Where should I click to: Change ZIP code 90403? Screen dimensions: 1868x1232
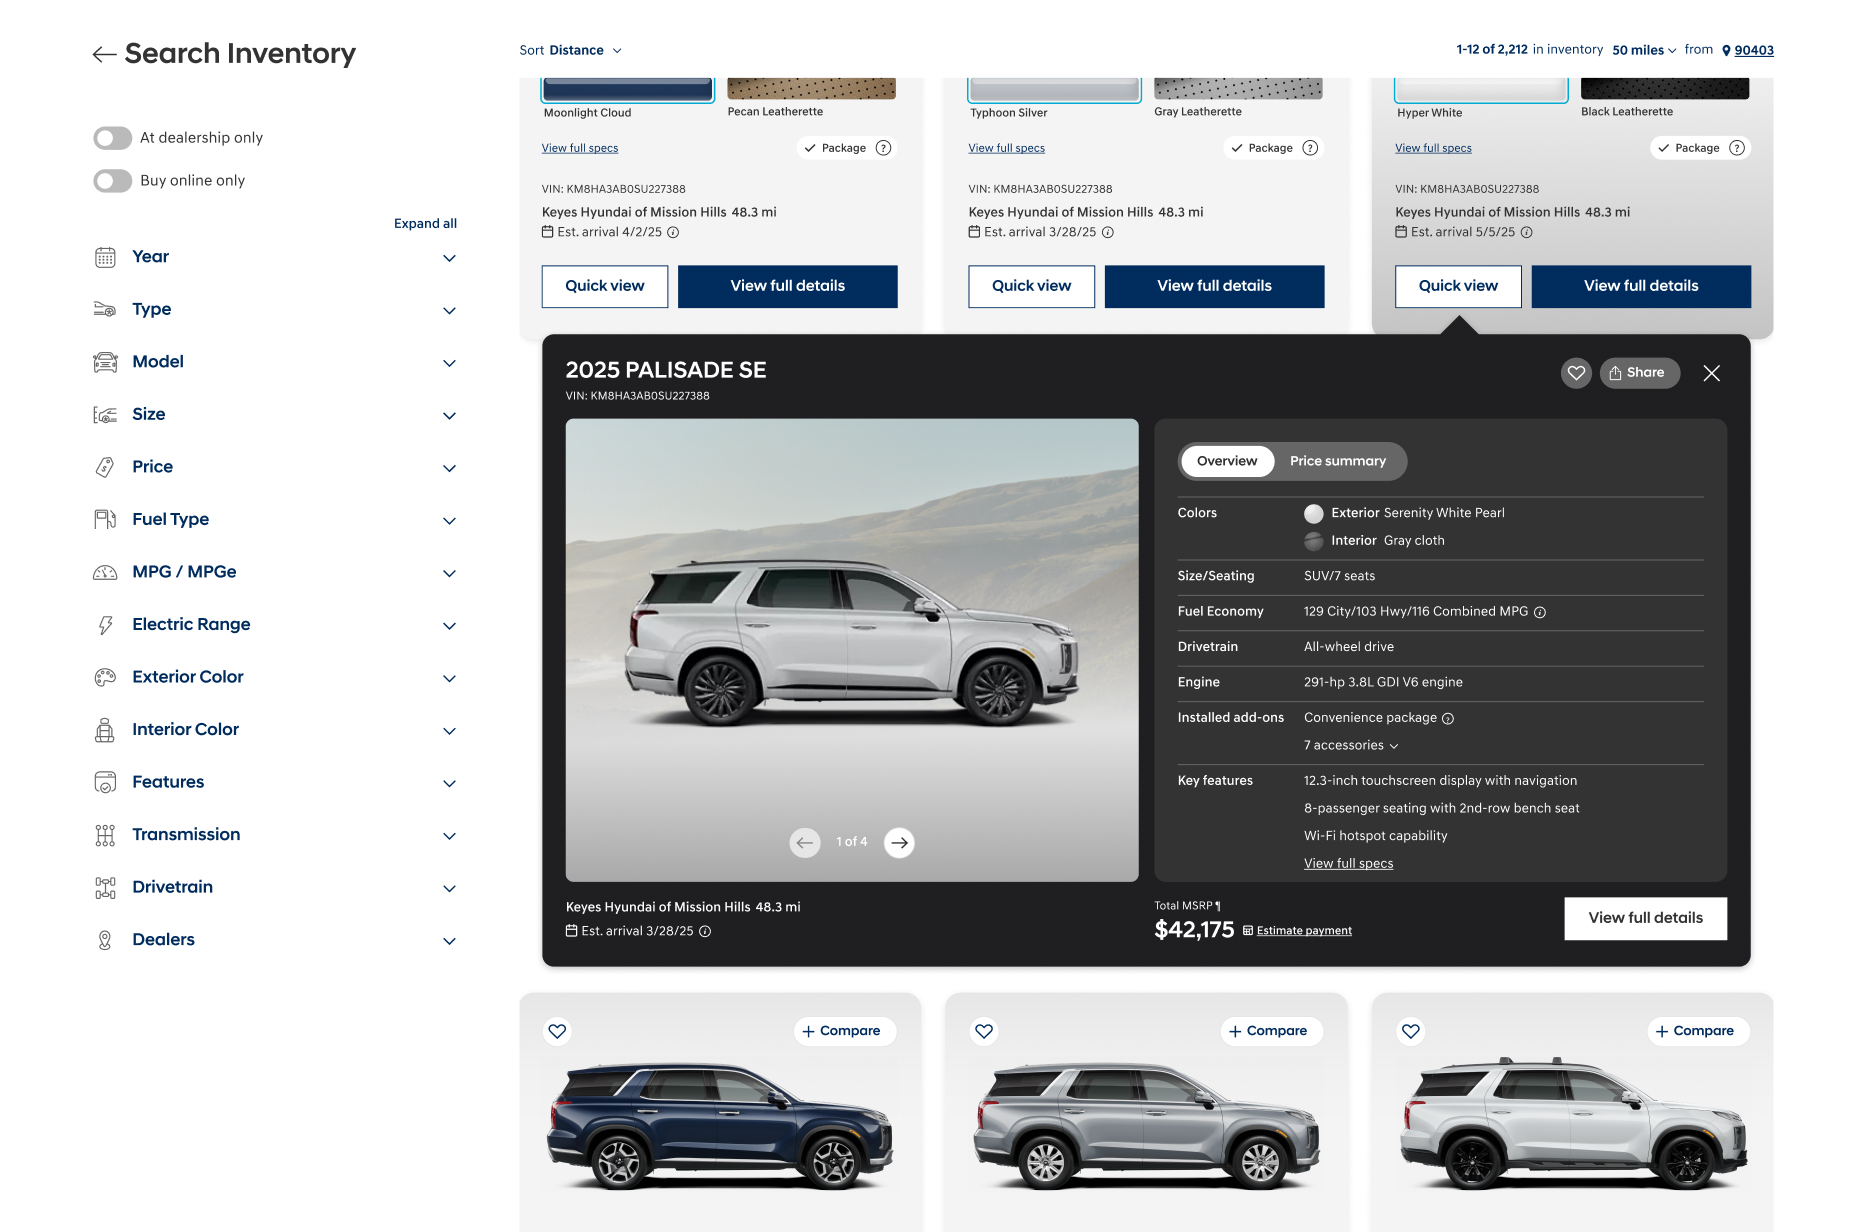click(1753, 50)
